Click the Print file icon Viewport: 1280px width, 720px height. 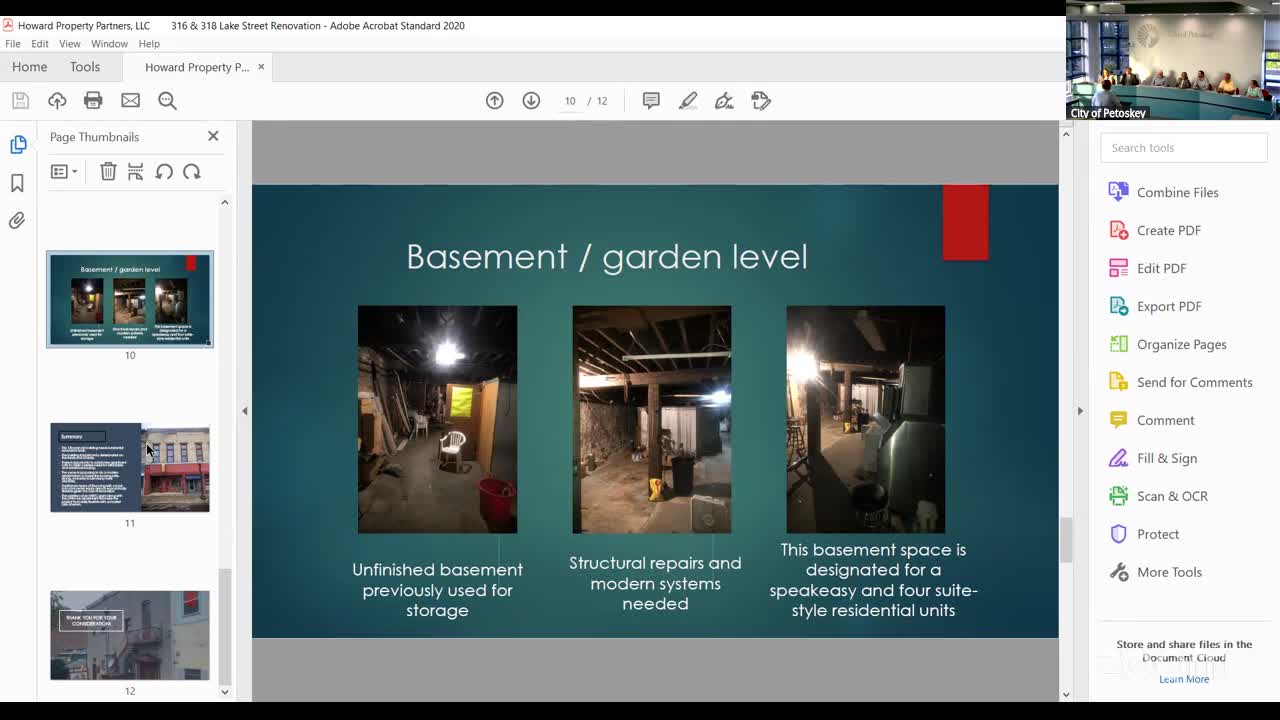pyautogui.click(x=93, y=100)
